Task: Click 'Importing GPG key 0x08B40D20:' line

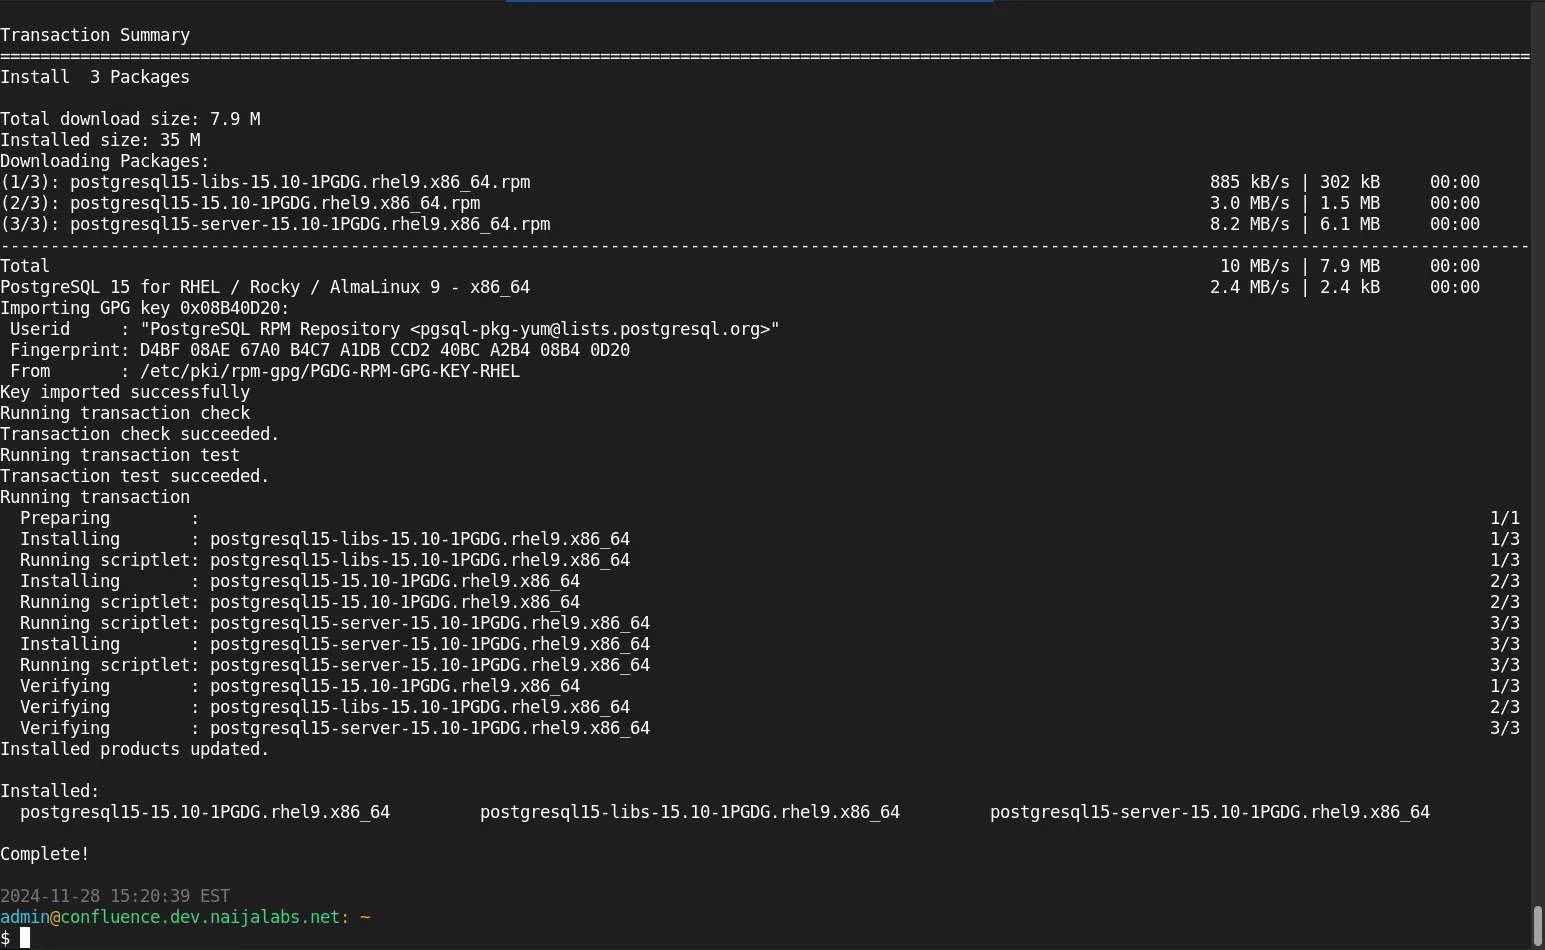Action: (145, 308)
